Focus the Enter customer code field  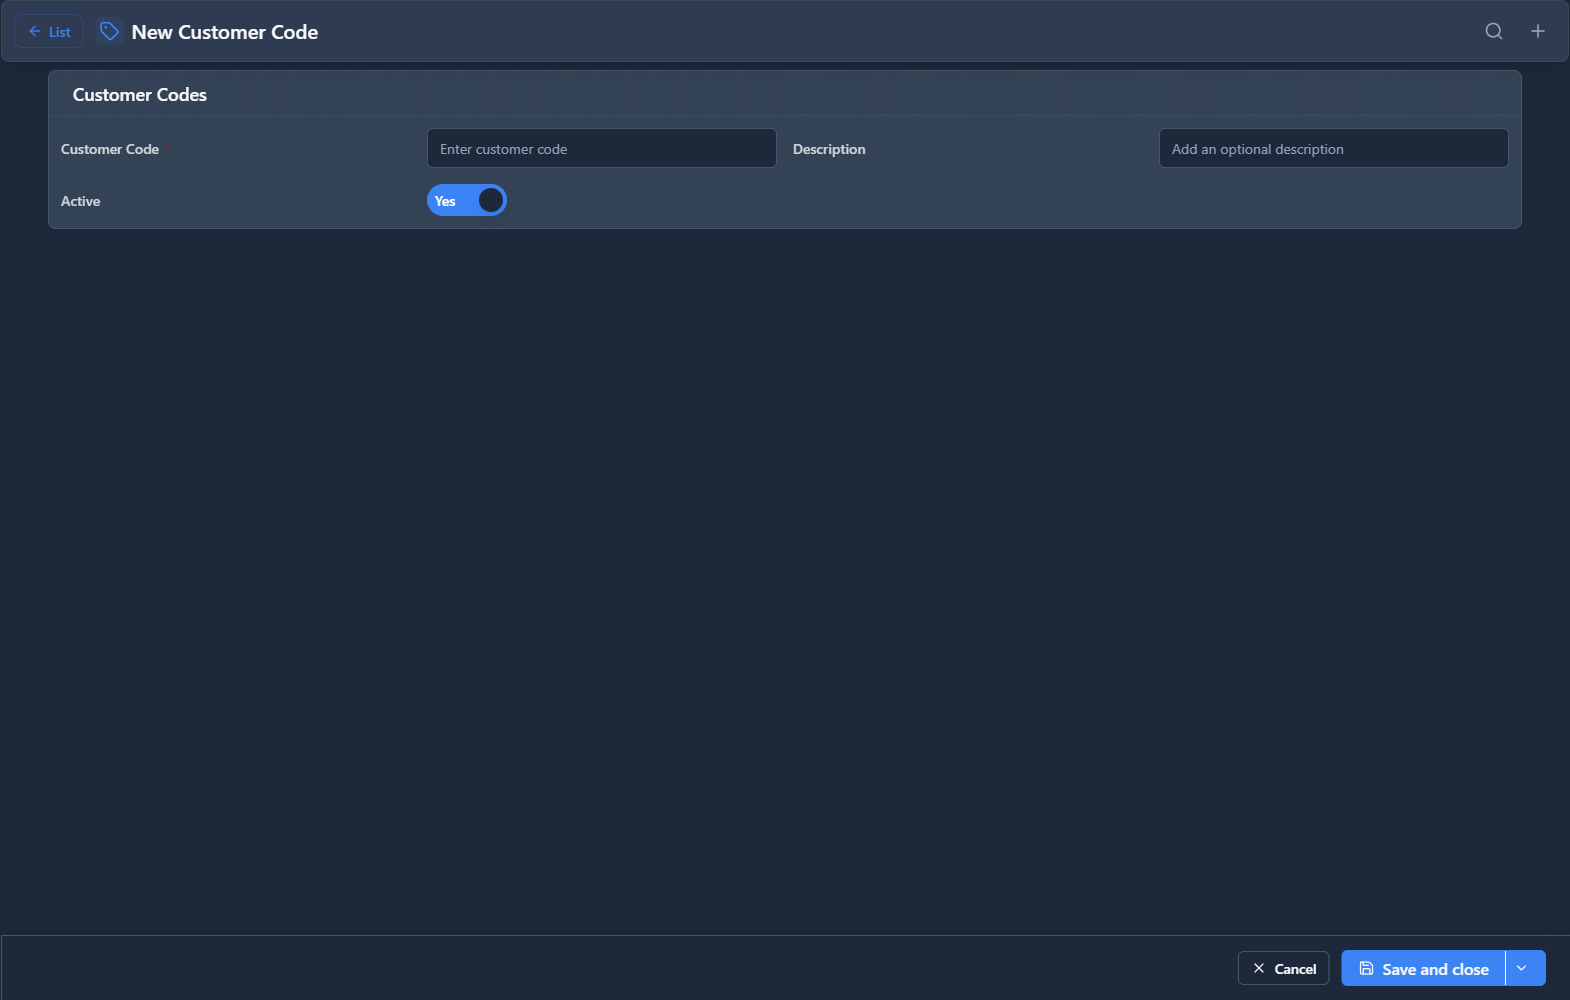click(601, 149)
